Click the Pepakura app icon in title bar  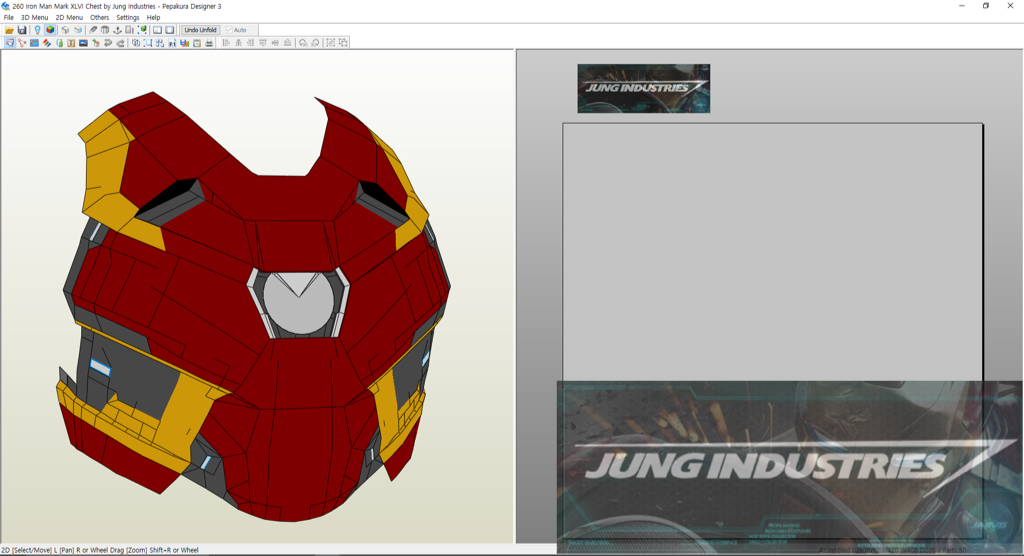pos(6,6)
